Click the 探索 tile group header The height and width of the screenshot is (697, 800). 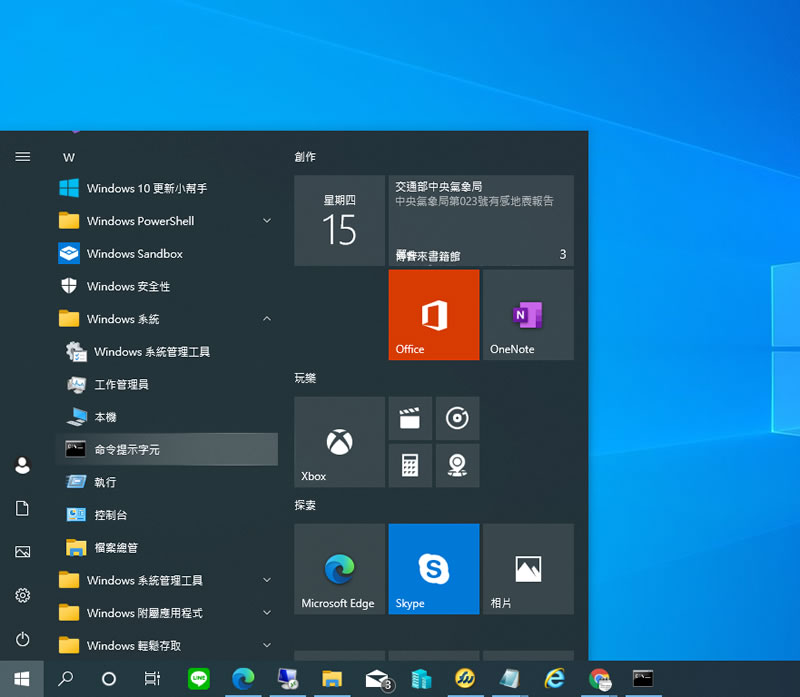pos(305,505)
